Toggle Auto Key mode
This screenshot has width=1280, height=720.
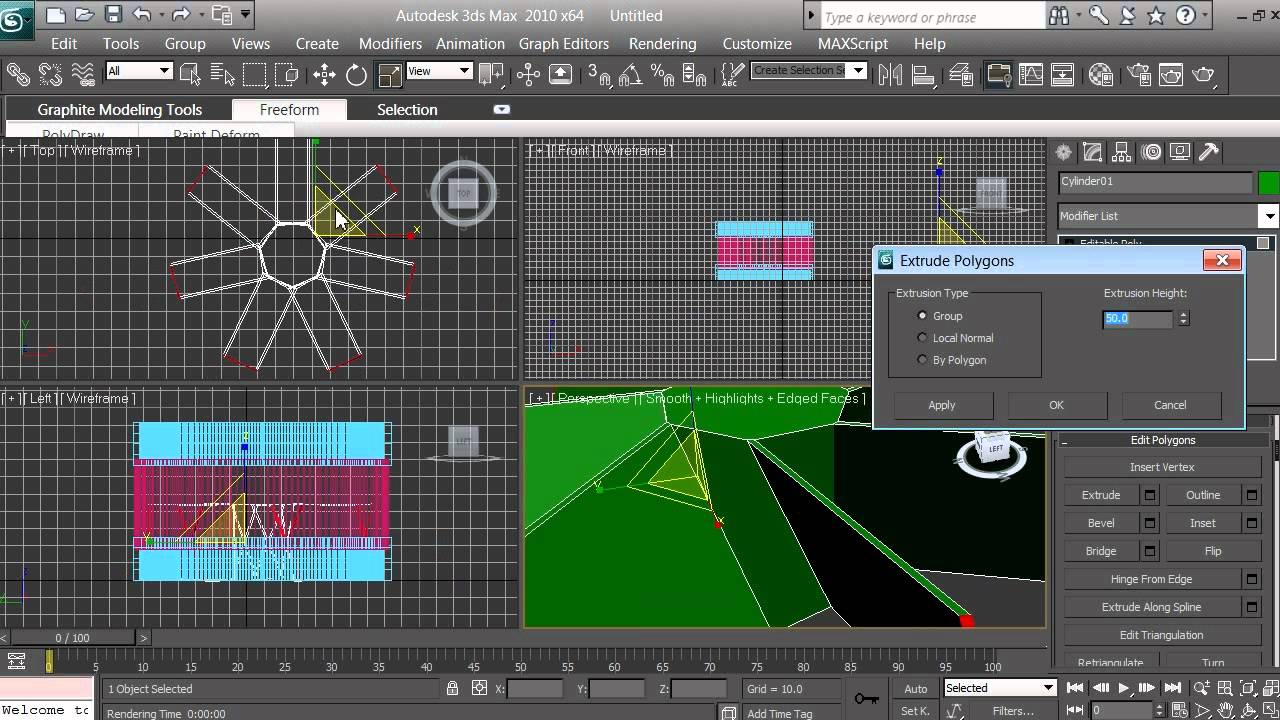click(916, 688)
